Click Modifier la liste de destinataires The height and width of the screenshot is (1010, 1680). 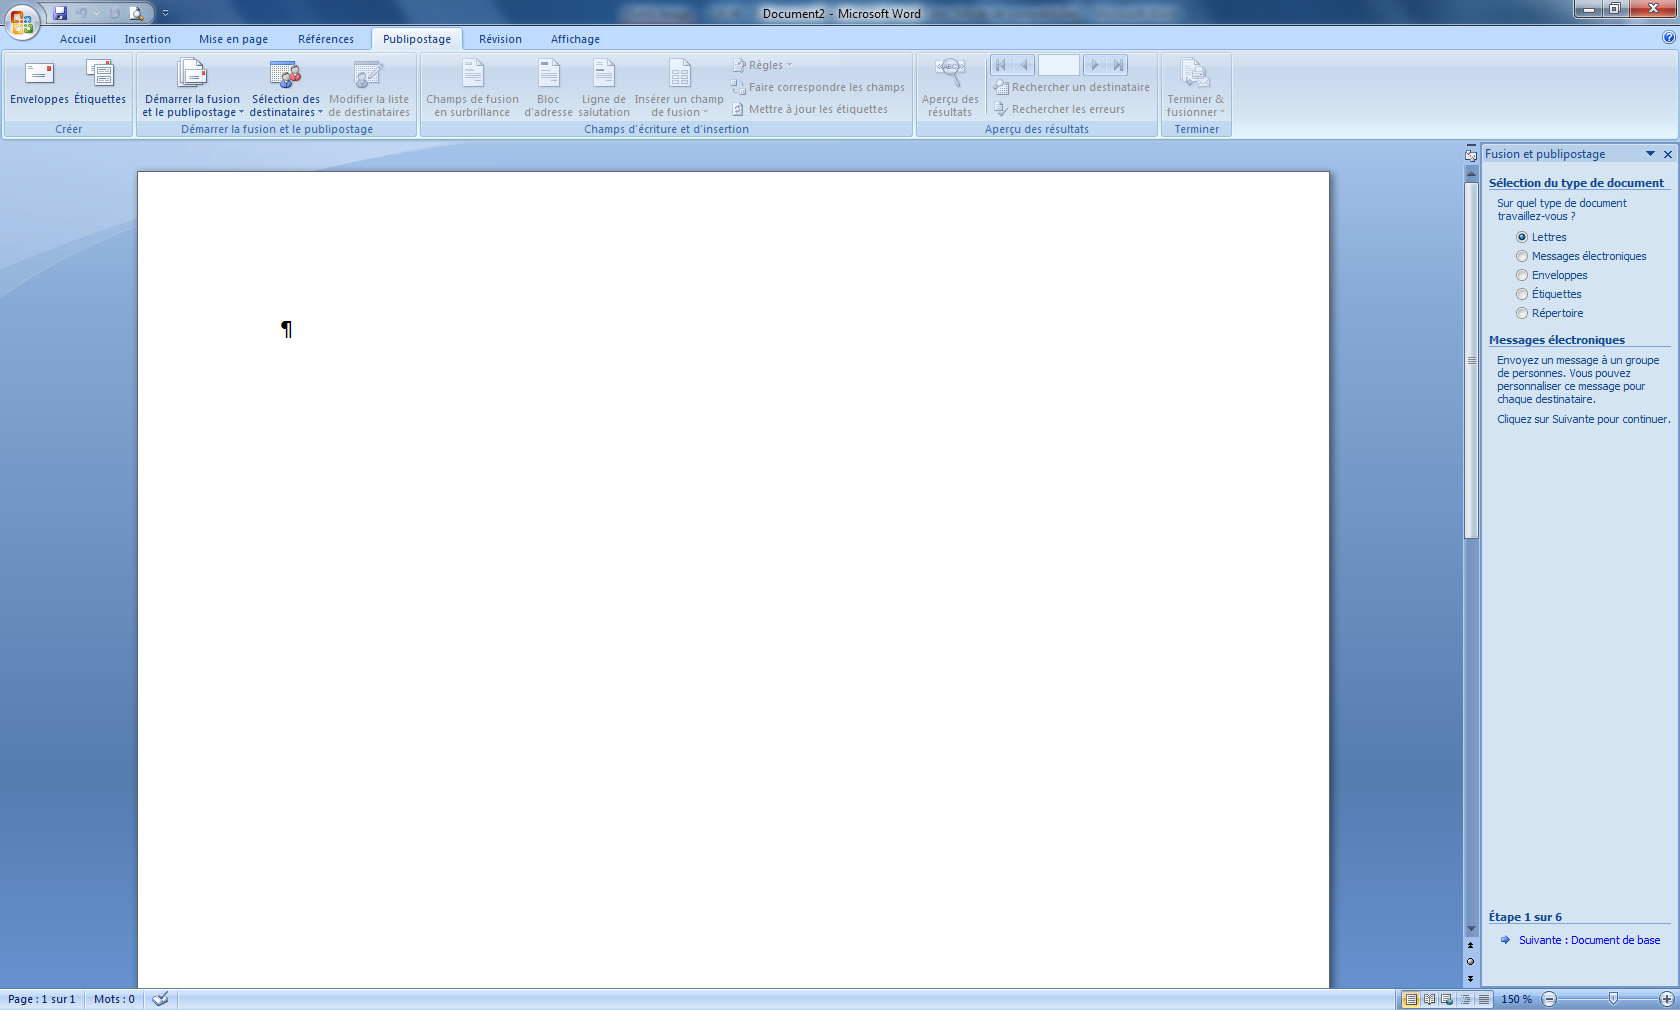369,88
